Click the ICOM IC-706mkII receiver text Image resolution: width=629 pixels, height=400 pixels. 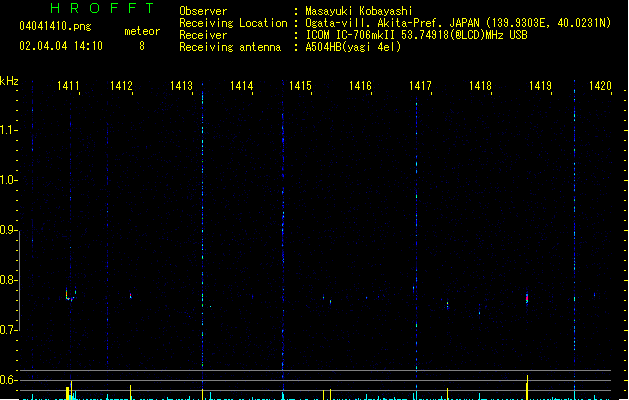[x=416, y=35]
